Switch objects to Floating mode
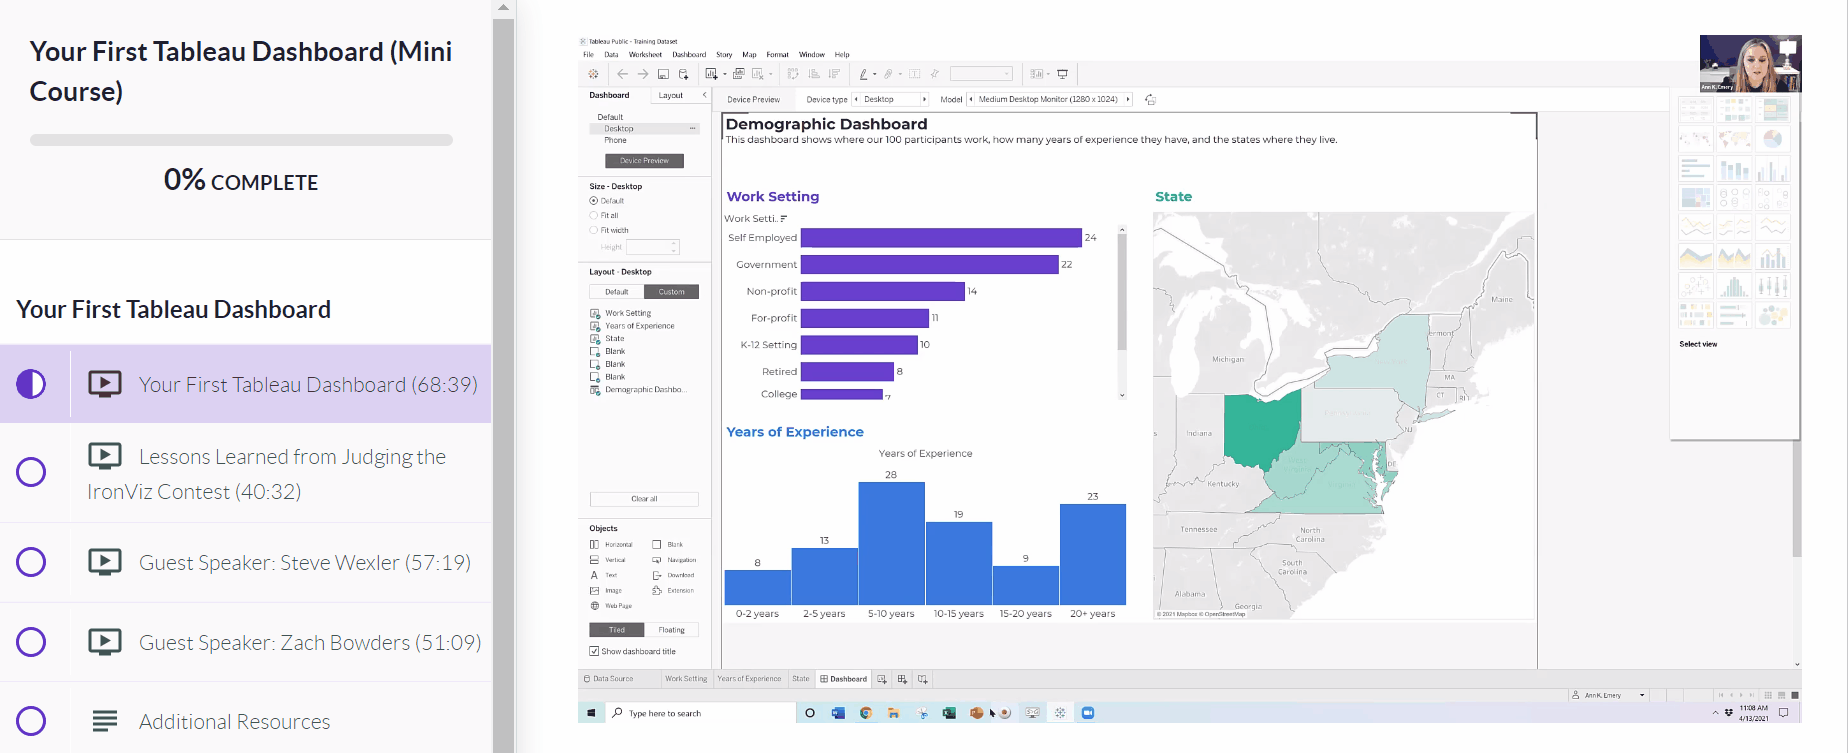Image resolution: width=1848 pixels, height=753 pixels. click(671, 630)
